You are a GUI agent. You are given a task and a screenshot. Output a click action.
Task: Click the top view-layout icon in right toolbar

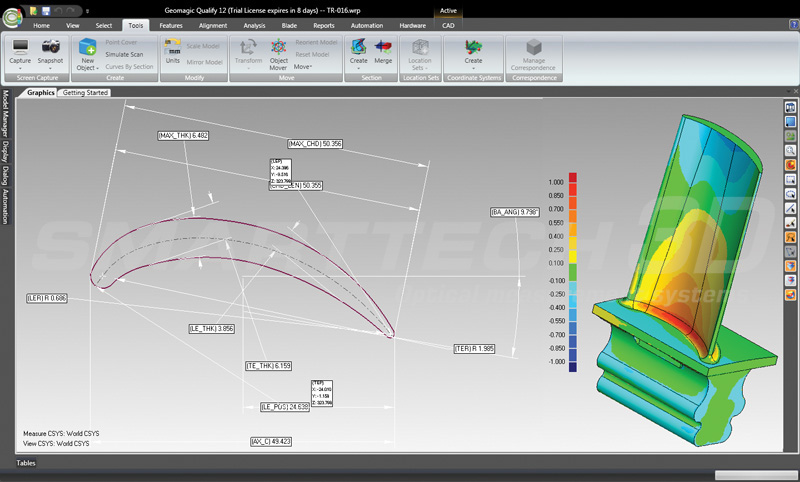coord(790,108)
